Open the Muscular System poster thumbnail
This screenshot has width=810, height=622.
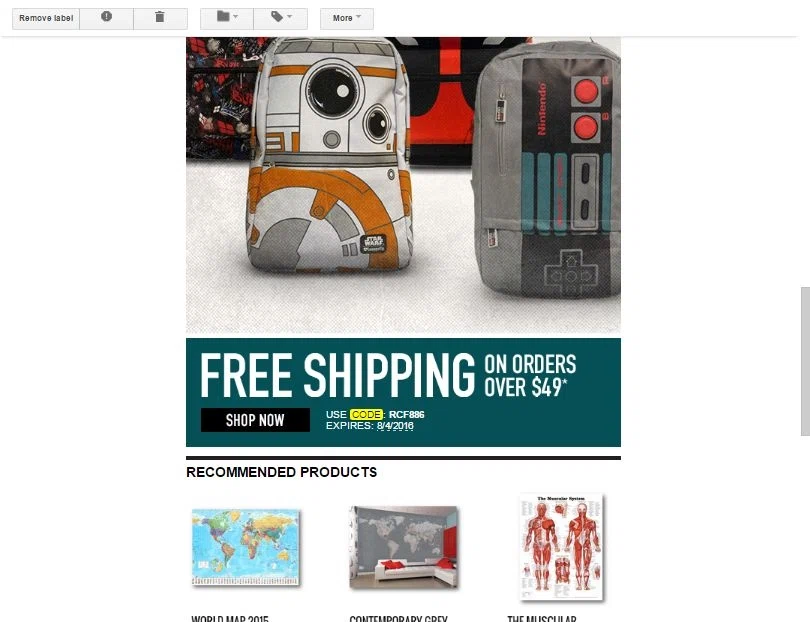561,547
